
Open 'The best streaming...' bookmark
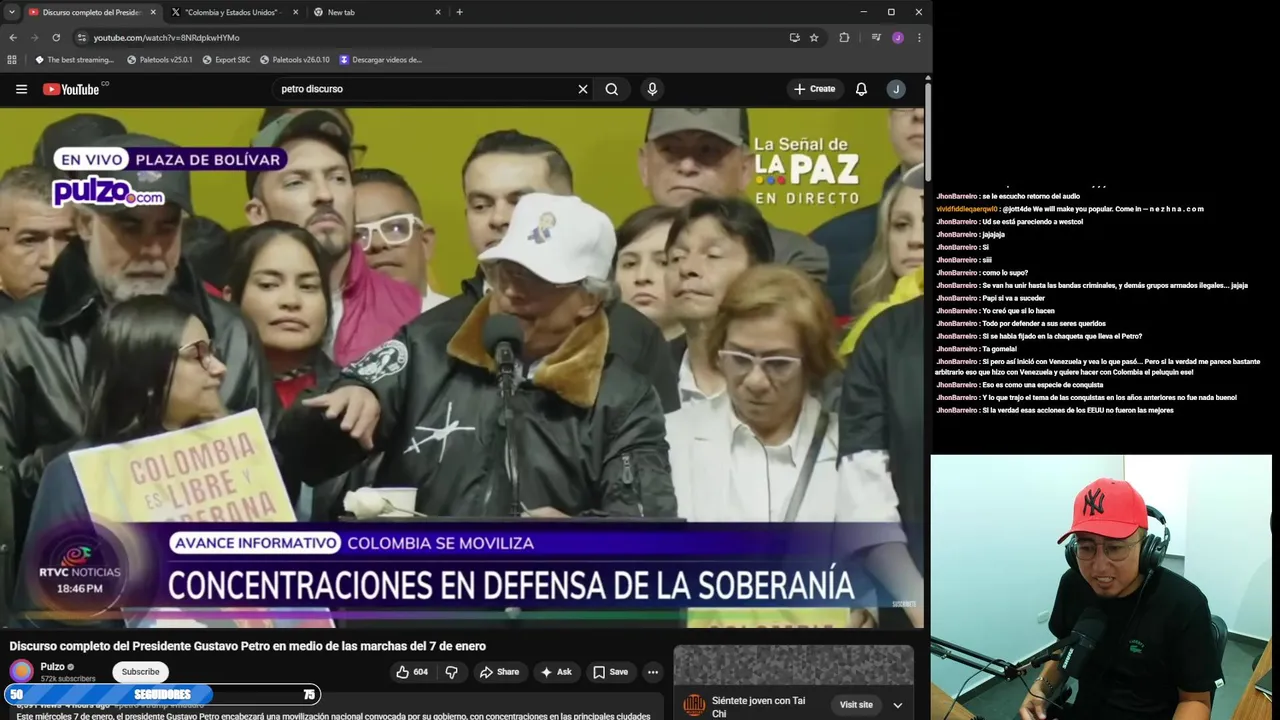click(x=74, y=60)
